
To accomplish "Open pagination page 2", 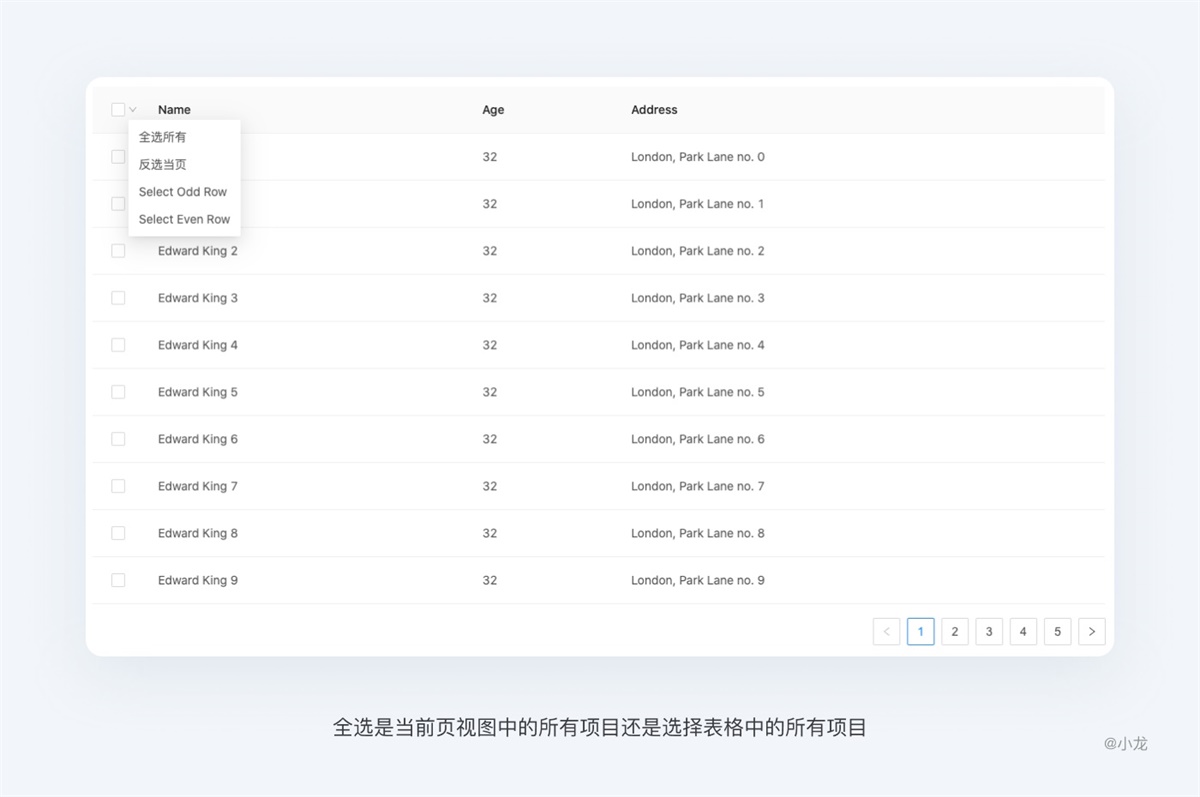I will point(955,632).
